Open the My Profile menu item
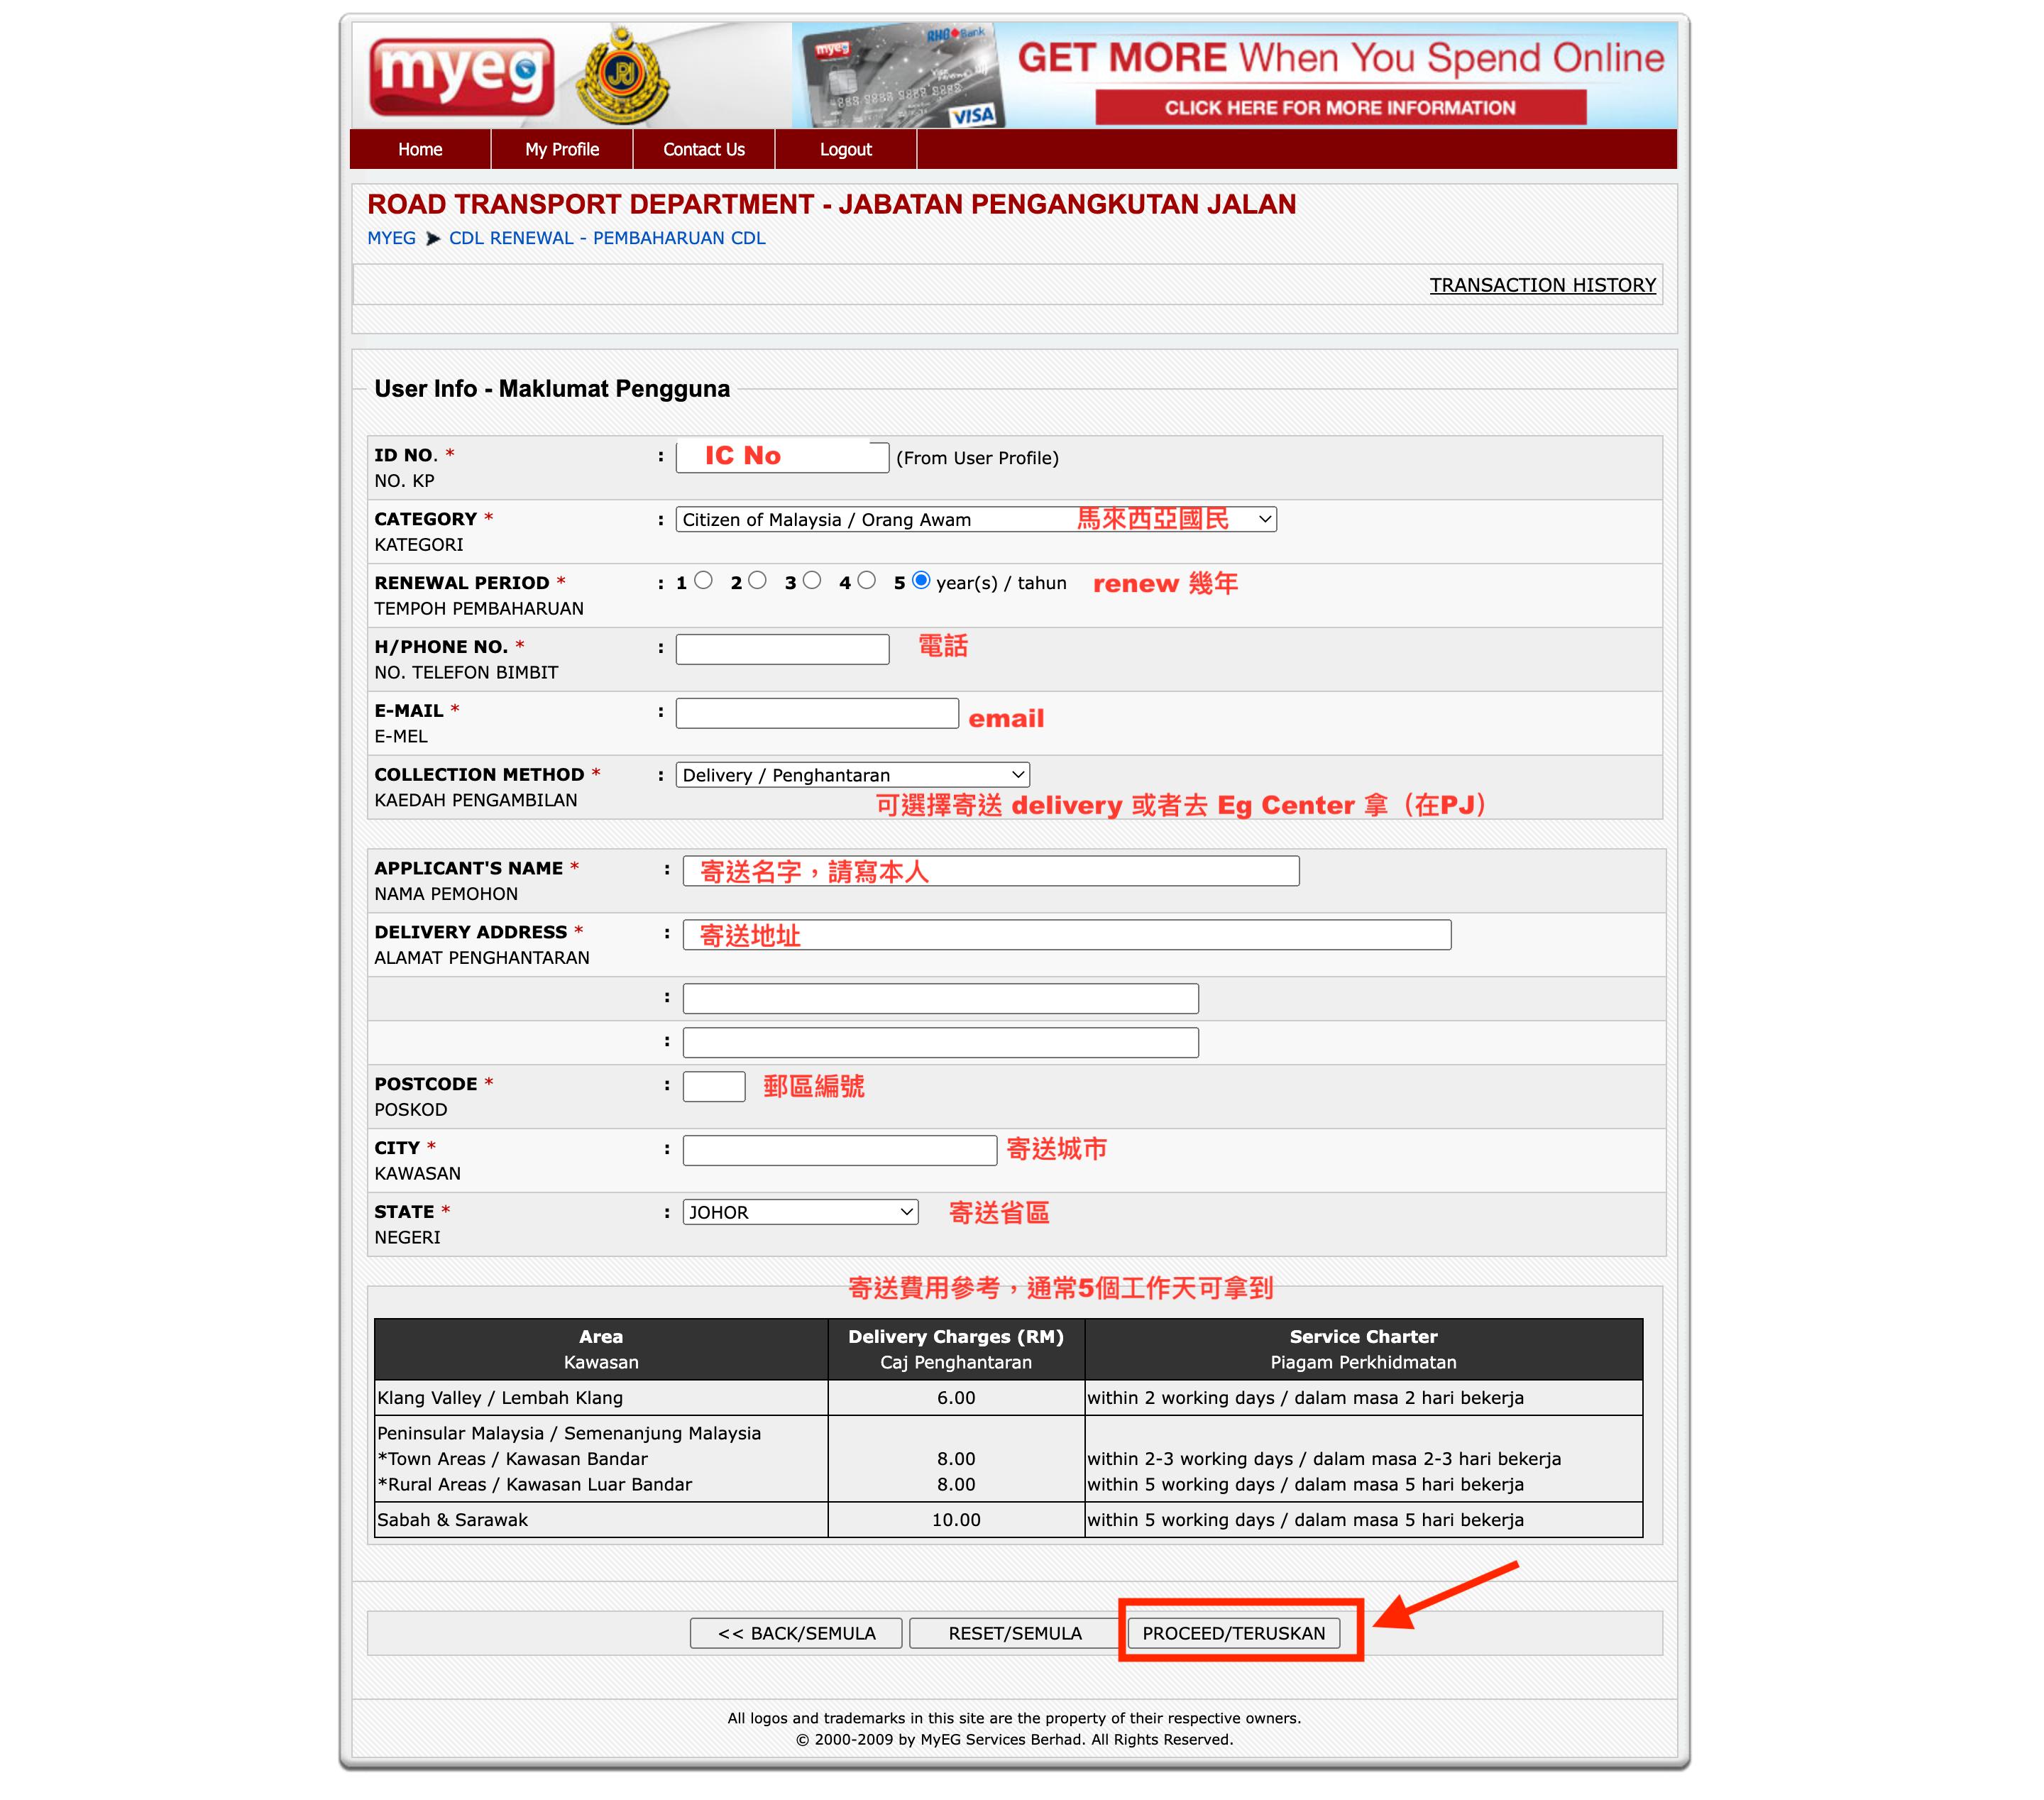 tap(562, 150)
